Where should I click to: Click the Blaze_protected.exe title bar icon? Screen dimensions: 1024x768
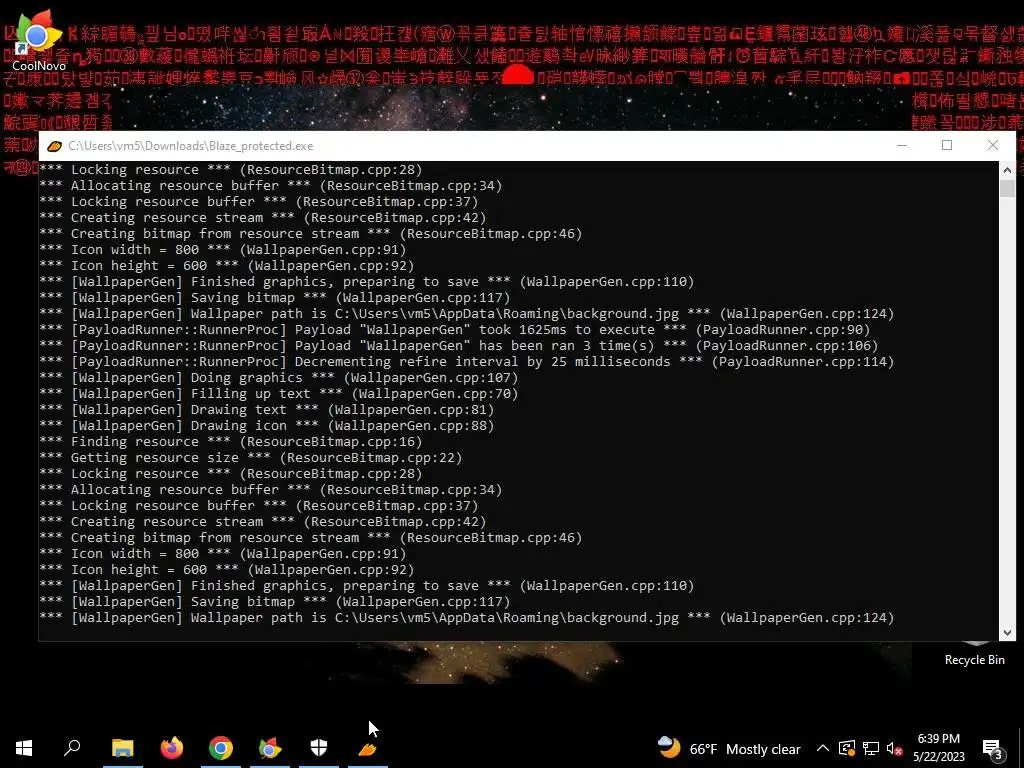click(x=55, y=146)
